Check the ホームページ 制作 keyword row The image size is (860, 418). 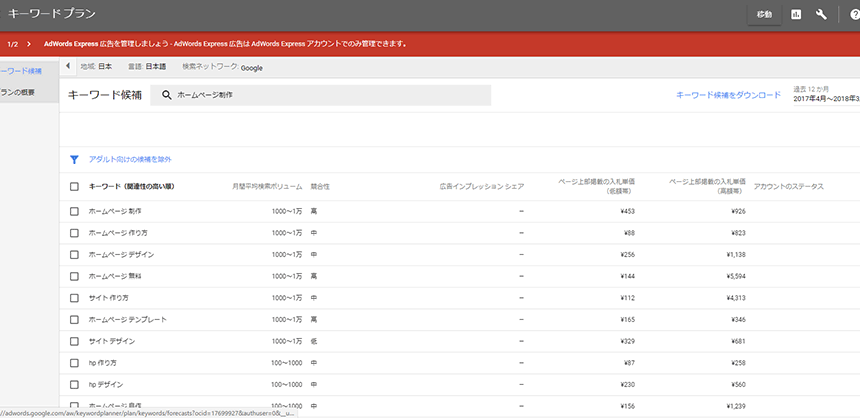tap(74, 211)
